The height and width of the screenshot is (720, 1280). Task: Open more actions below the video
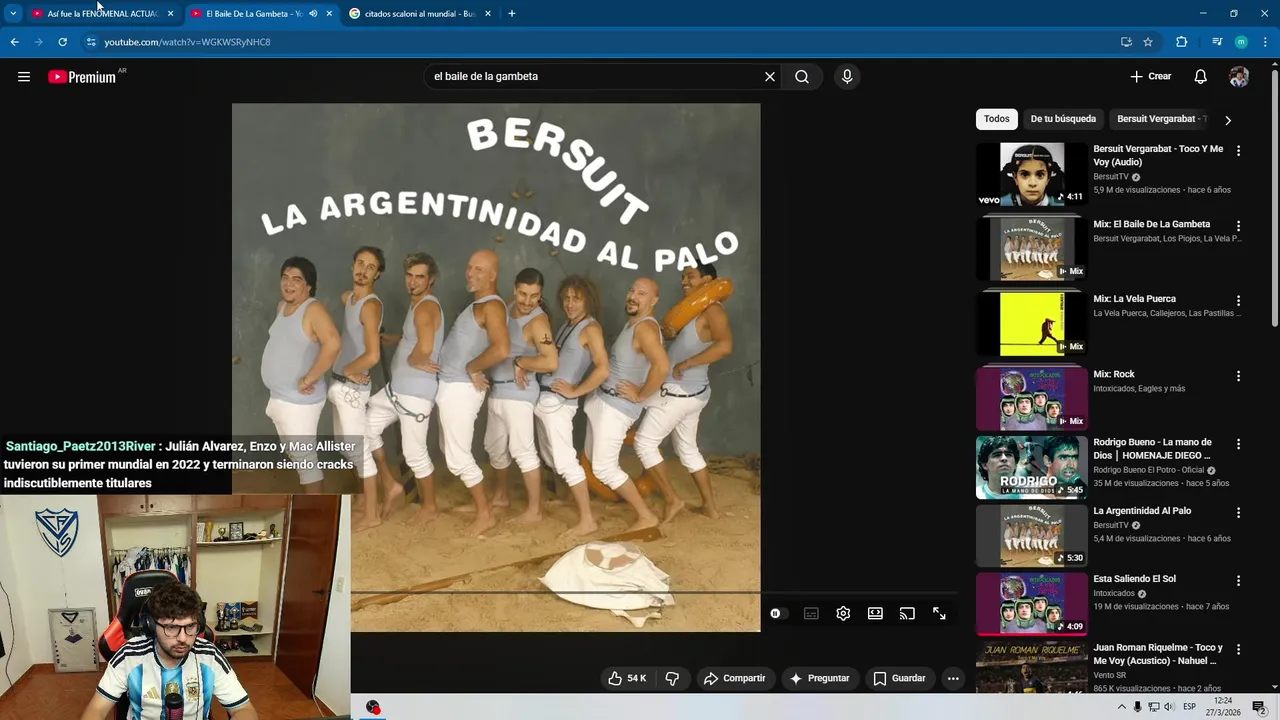pos(953,678)
